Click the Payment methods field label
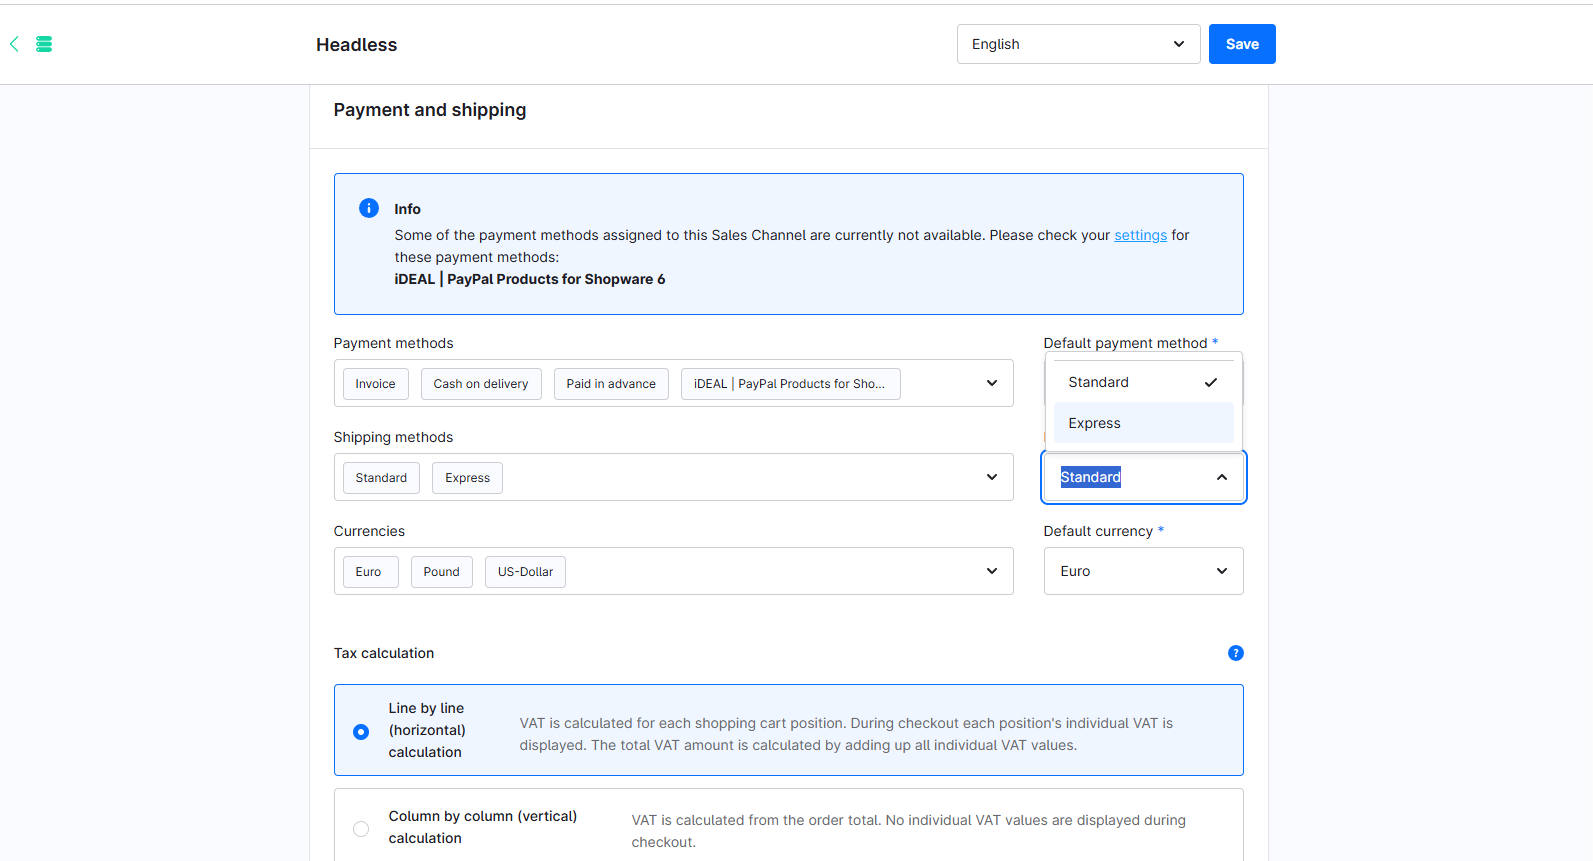This screenshot has width=1593, height=861. click(x=393, y=343)
